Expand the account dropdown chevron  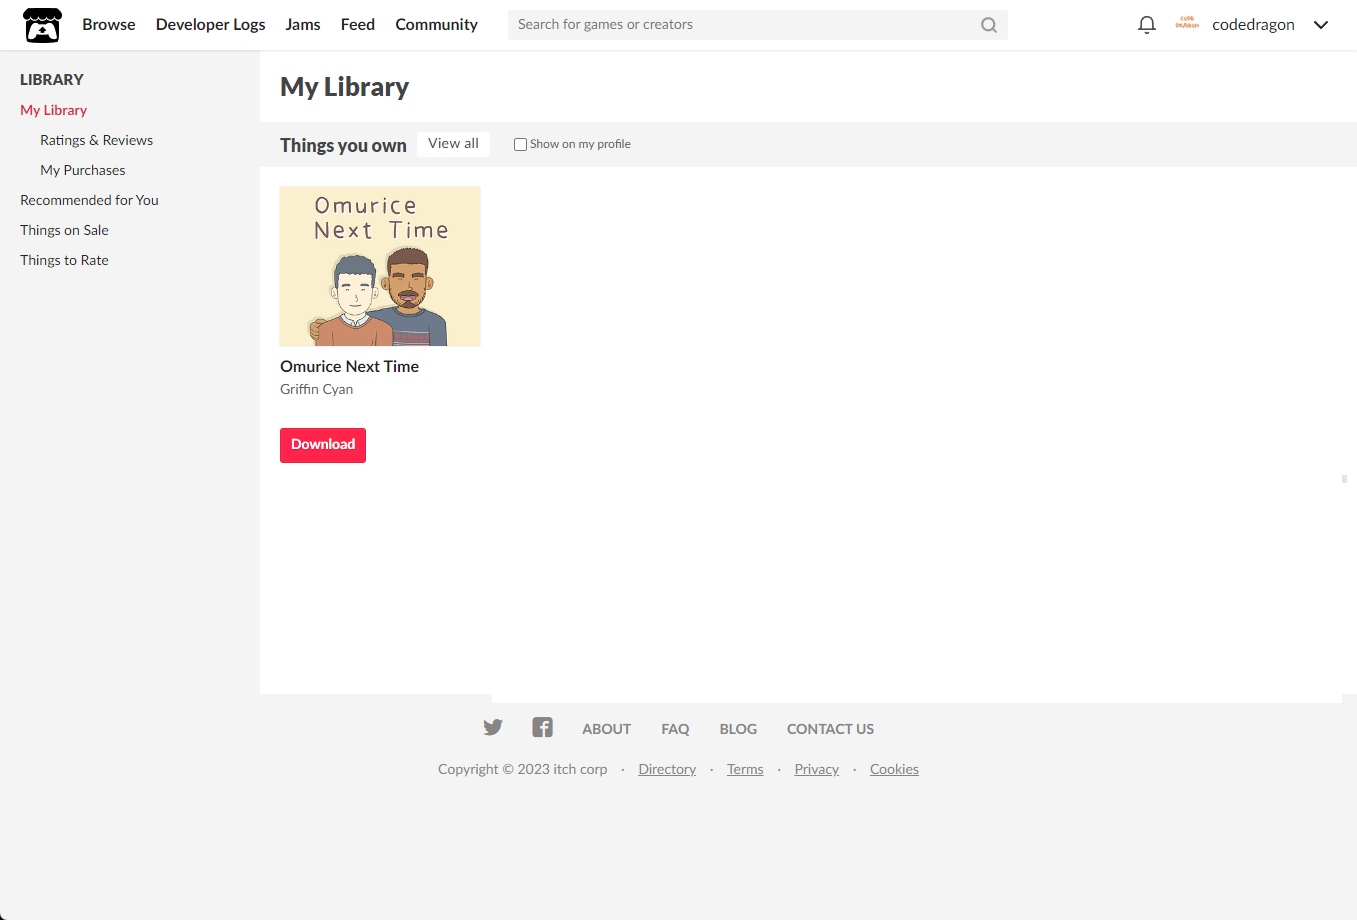point(1321,25)
